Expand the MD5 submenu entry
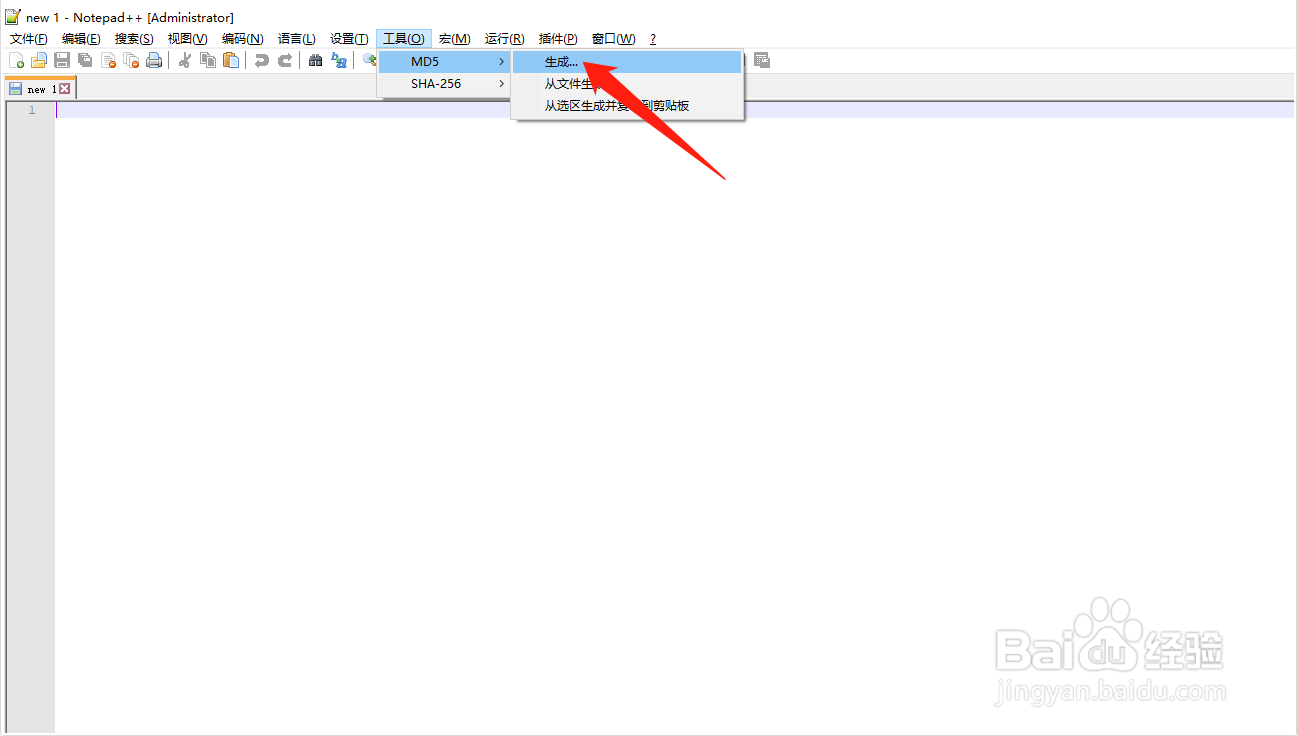Image resolution: width=1297 pixels, height=736 pixels. [444, 62]
